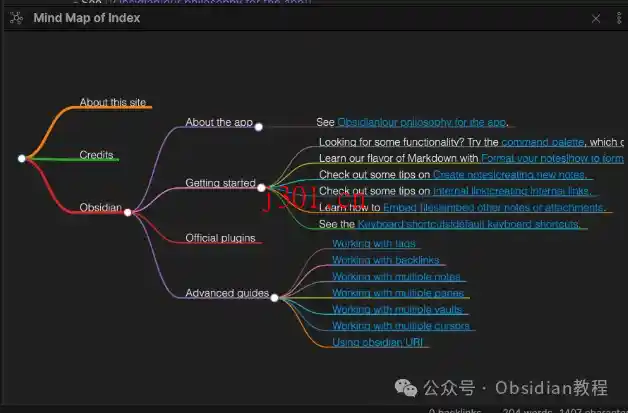Select the Obsidian node label

coord(100,207)
